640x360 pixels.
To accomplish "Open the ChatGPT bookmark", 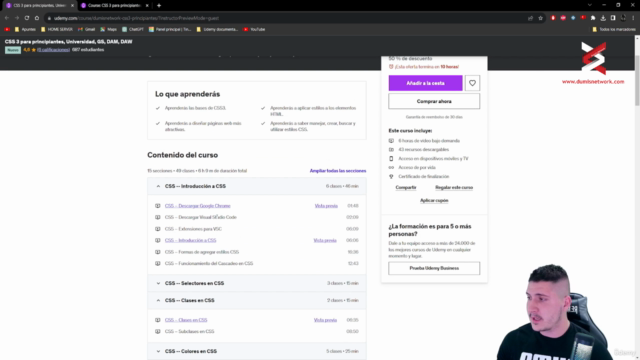I will point(133,29).
